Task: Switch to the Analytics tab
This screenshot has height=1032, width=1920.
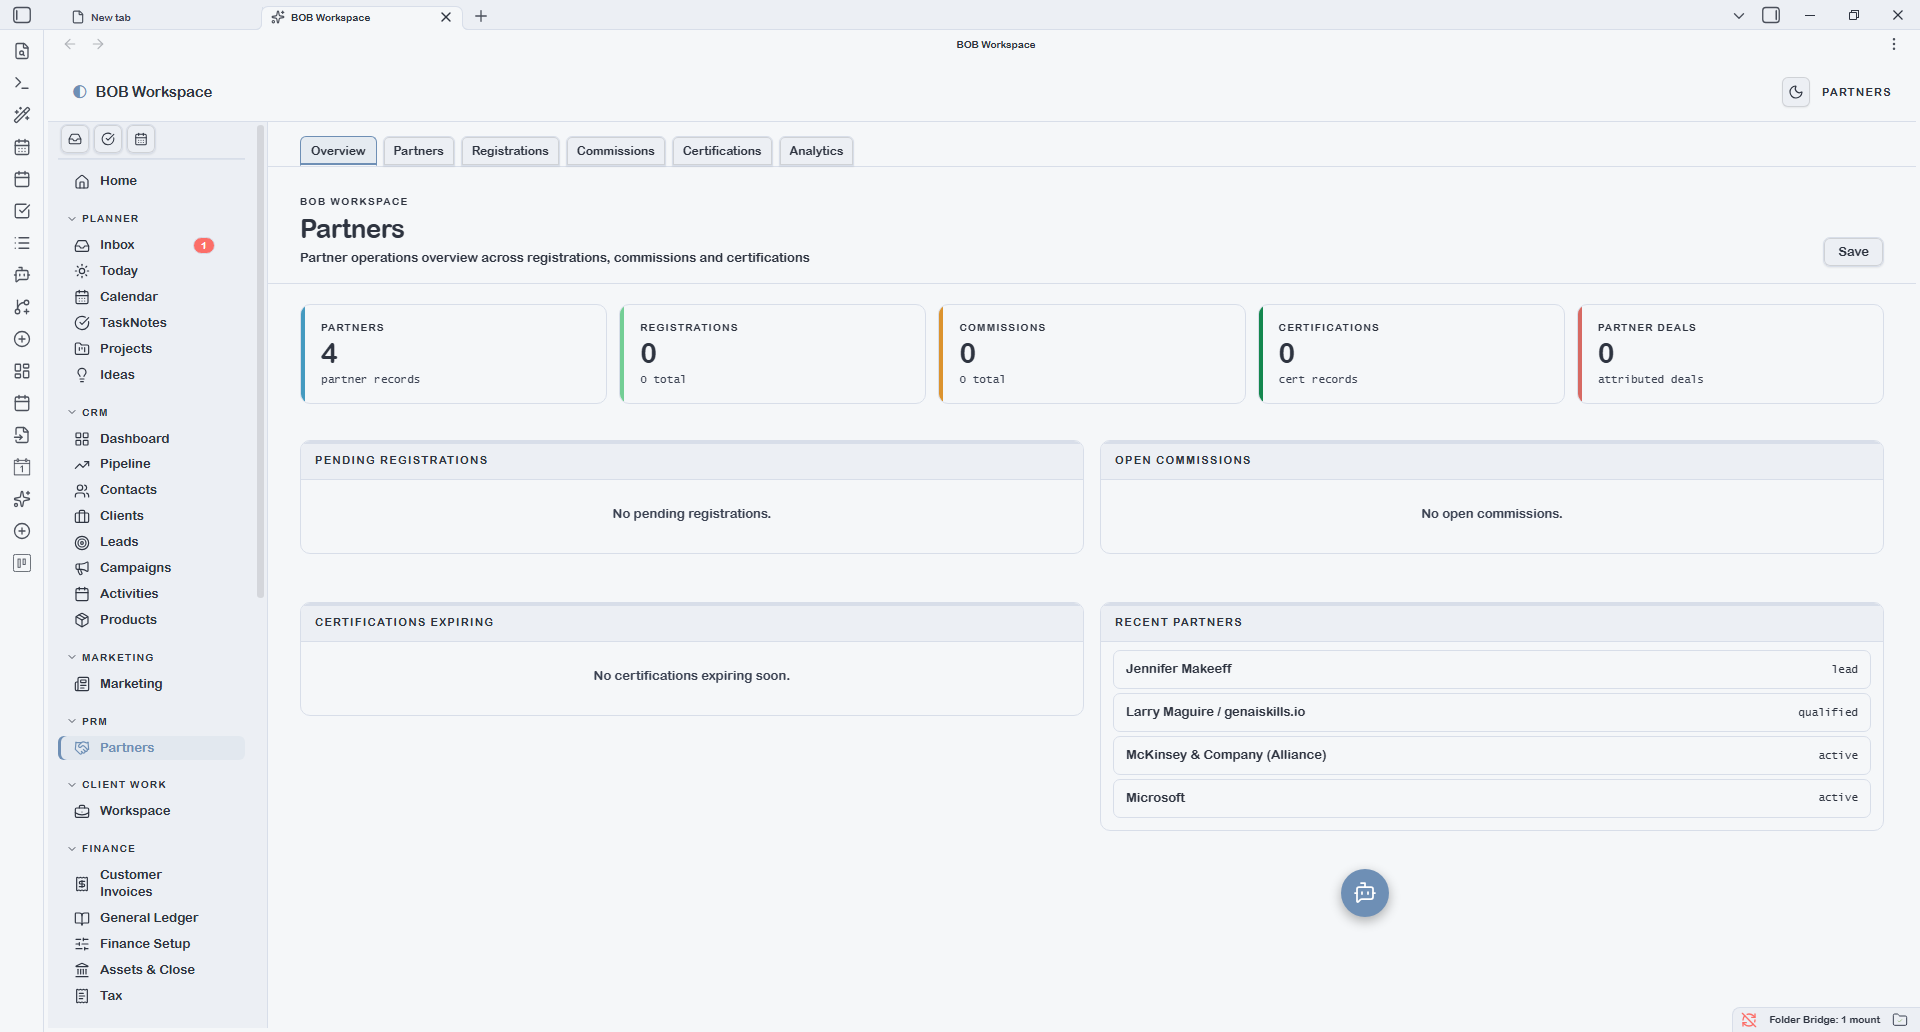Action: coord(816,151)
